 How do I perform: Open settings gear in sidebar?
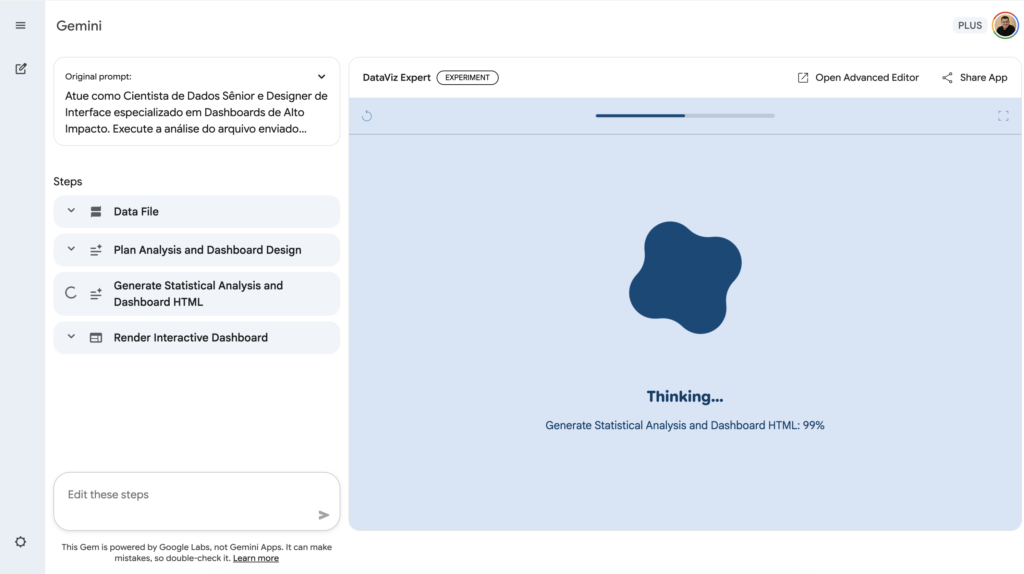[20, 542]
